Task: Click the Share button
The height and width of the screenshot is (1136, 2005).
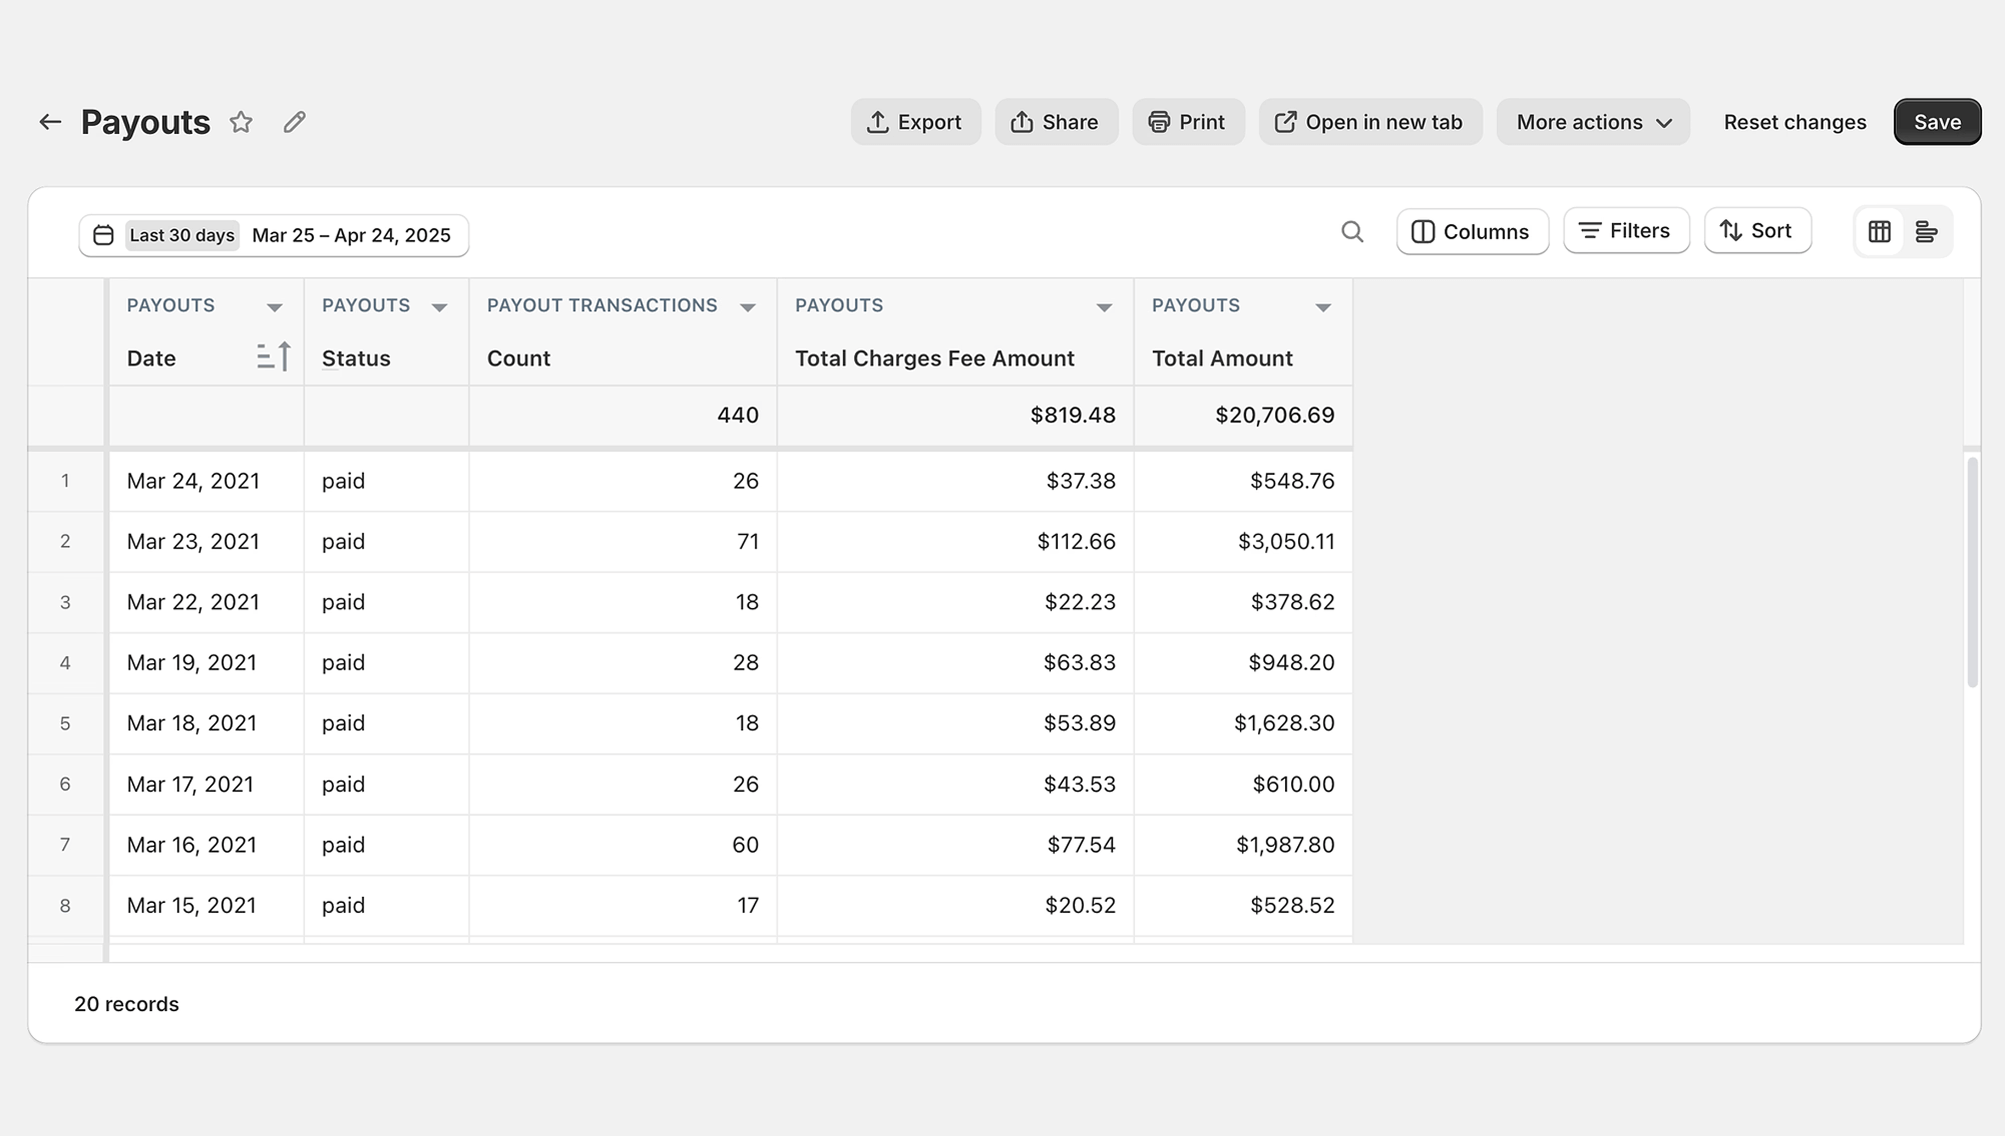Action: 1055,122
